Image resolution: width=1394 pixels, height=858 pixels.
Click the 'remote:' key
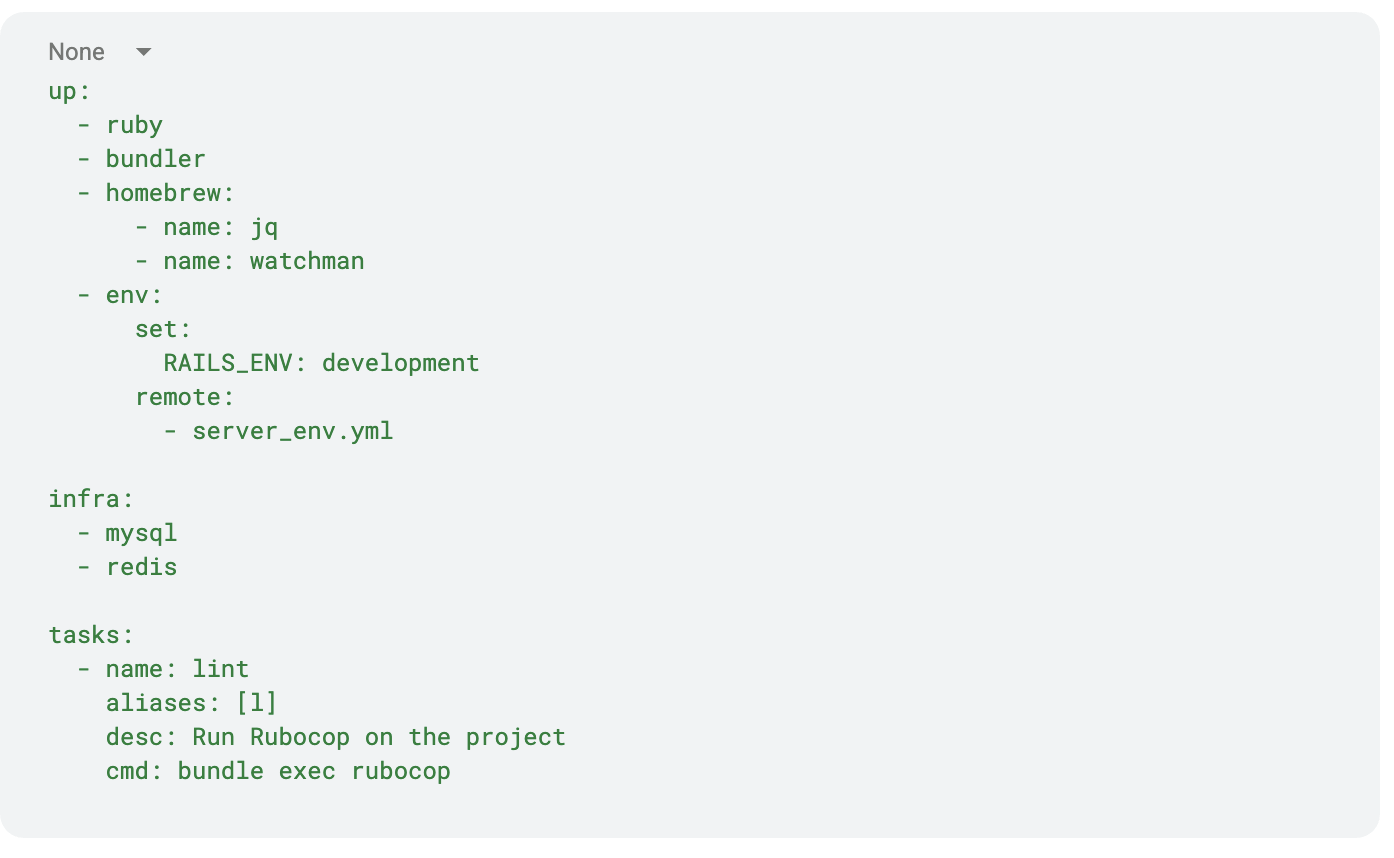[x=184, y=397]
